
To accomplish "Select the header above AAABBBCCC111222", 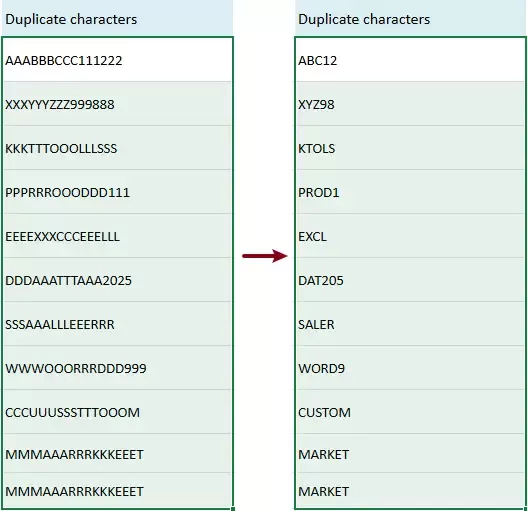I will pyautogui.click(x=117, y=18).
